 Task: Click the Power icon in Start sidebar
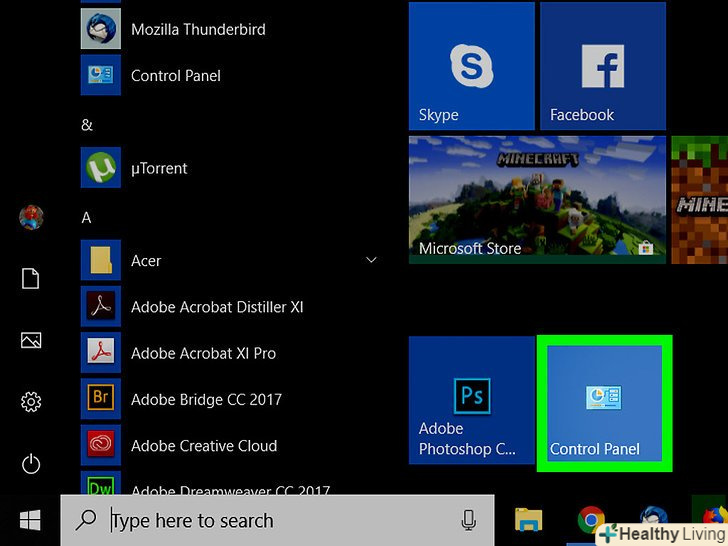(x=31, y=464)
